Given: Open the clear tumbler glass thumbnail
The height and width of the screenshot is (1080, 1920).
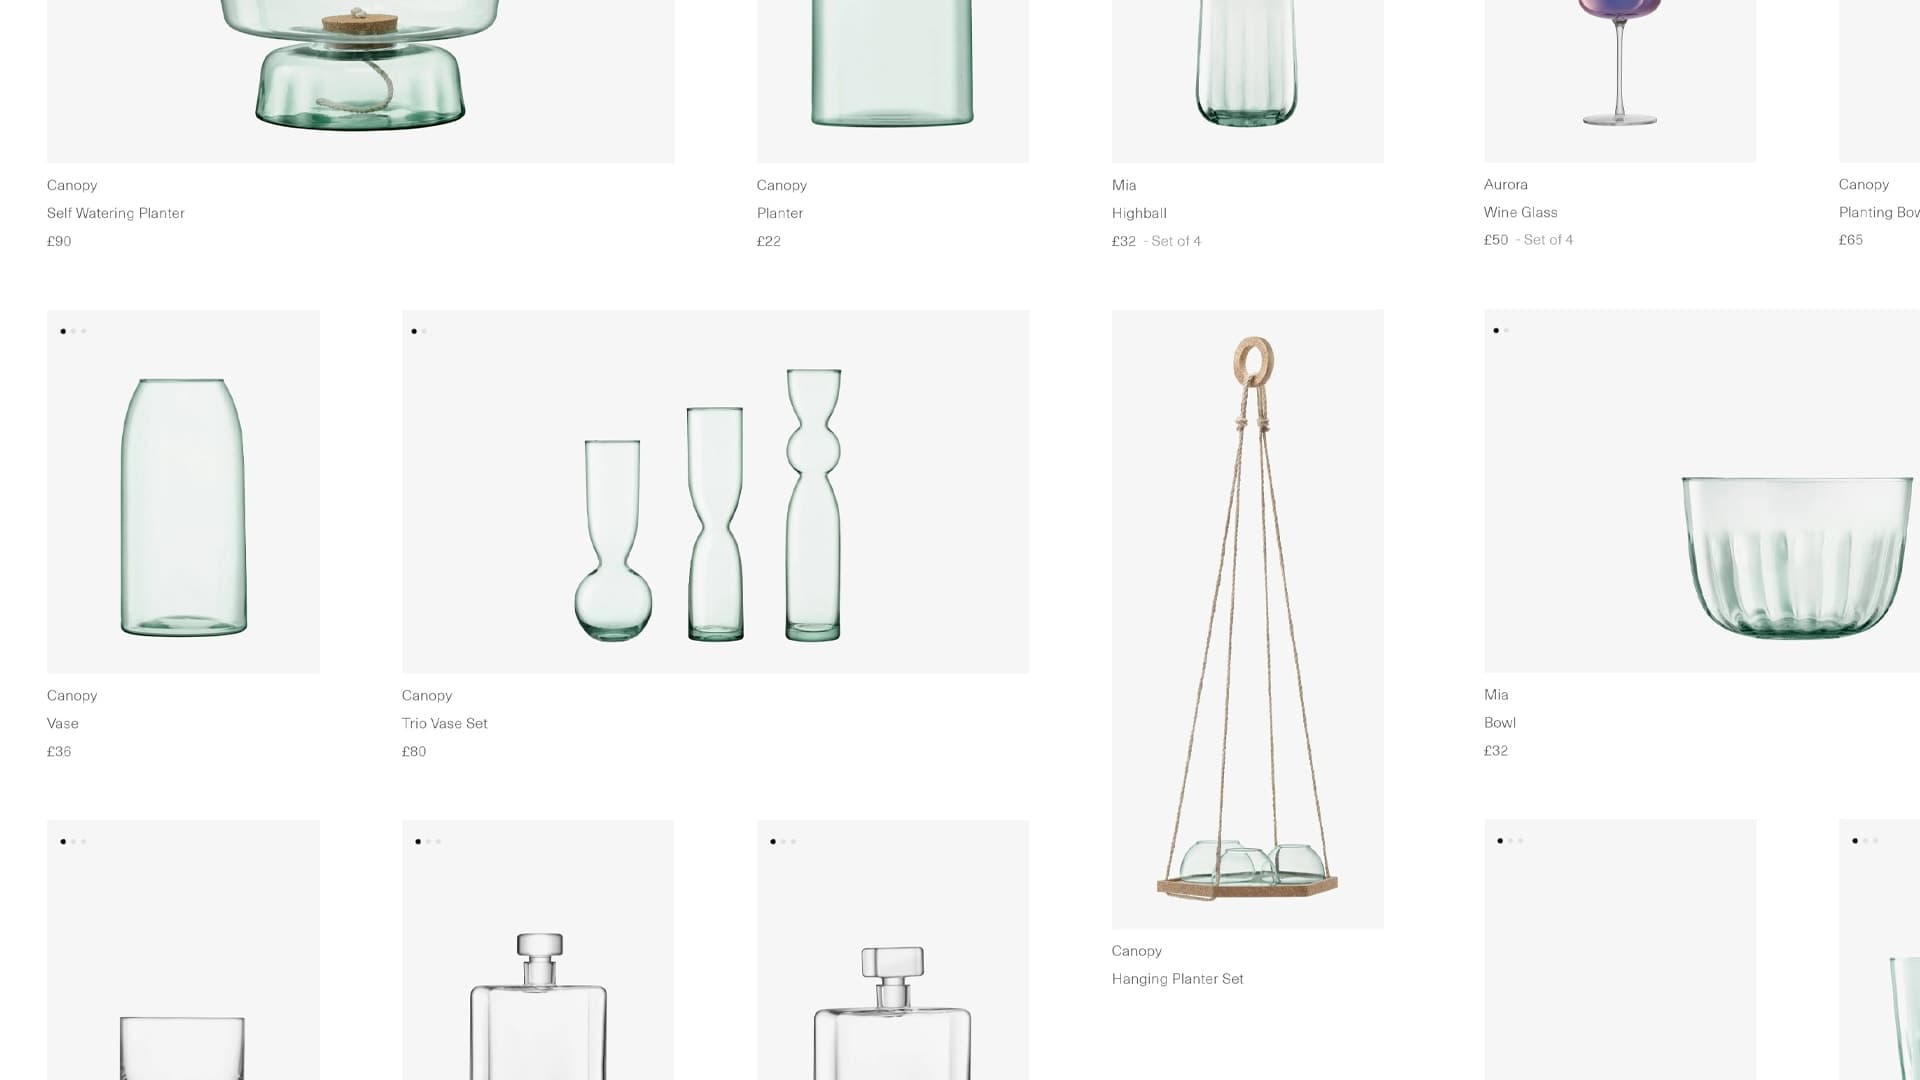Looking at the screenshot, I should click(183, 950).
